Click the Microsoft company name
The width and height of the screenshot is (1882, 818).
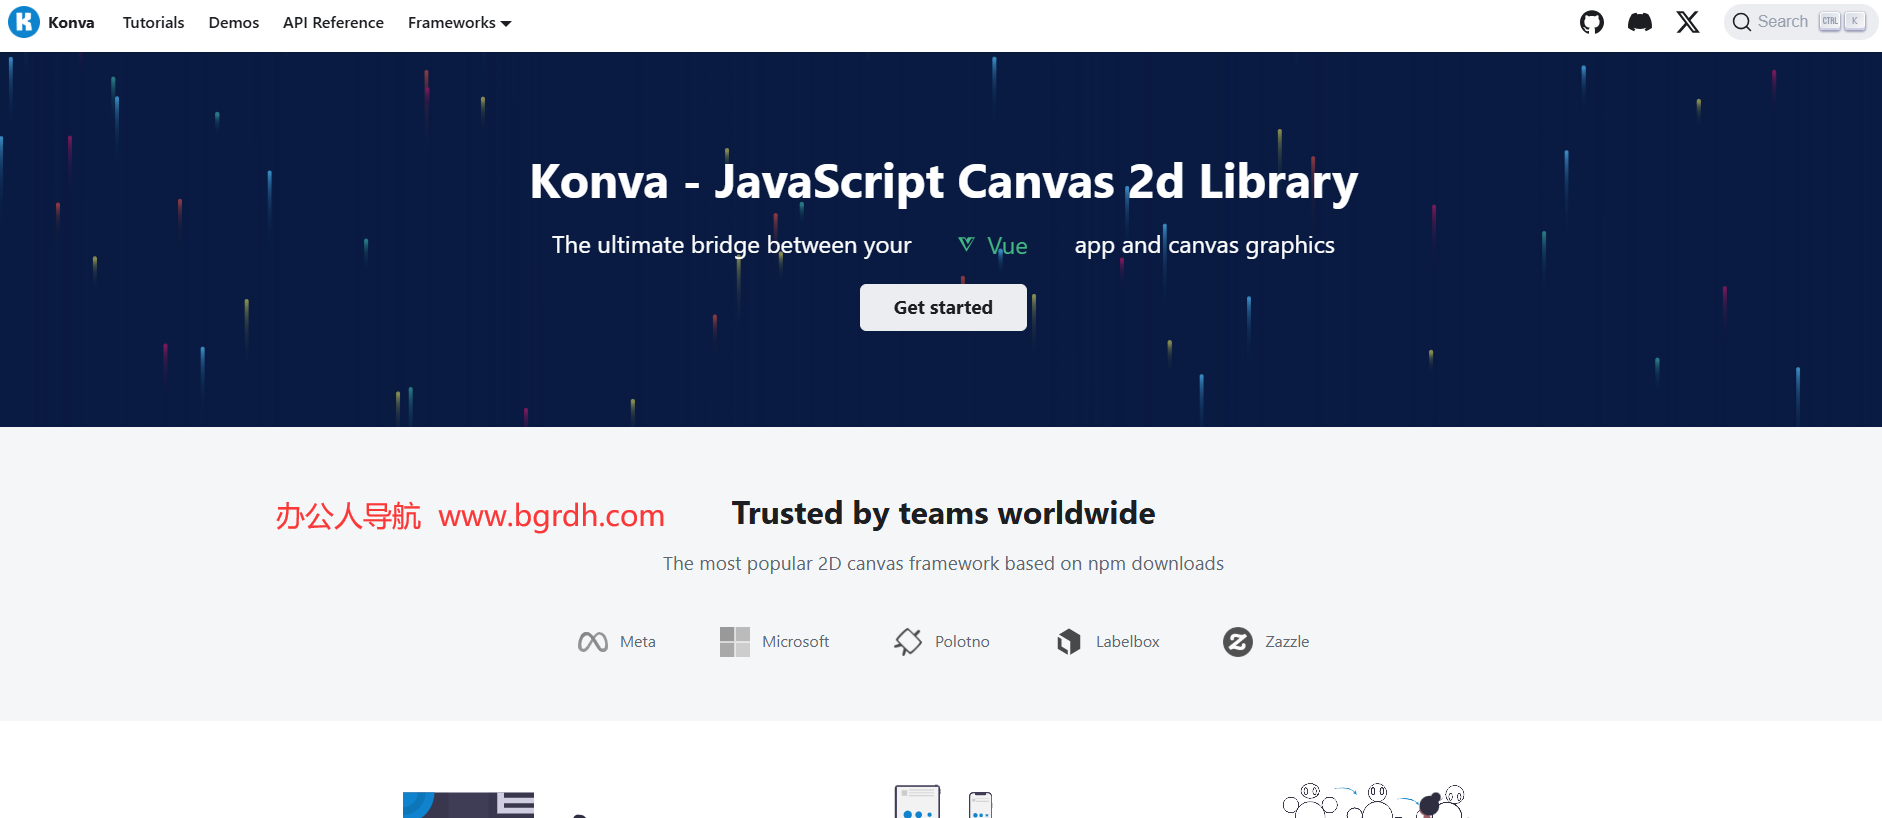tap(796, 642)
